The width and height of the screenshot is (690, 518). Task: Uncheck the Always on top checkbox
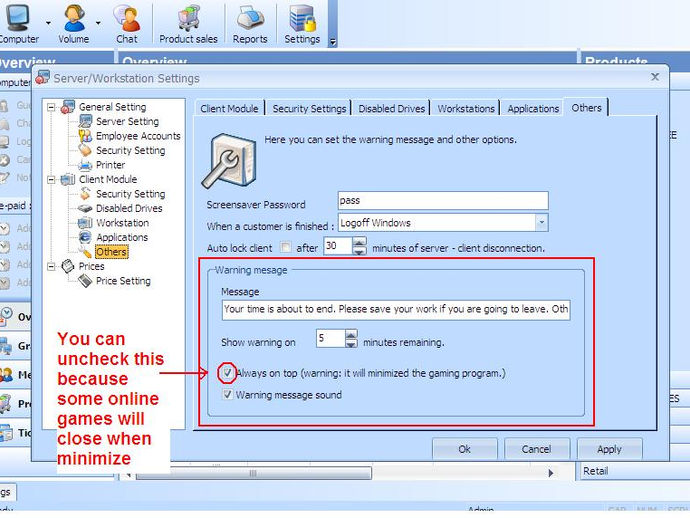(227, 373)
